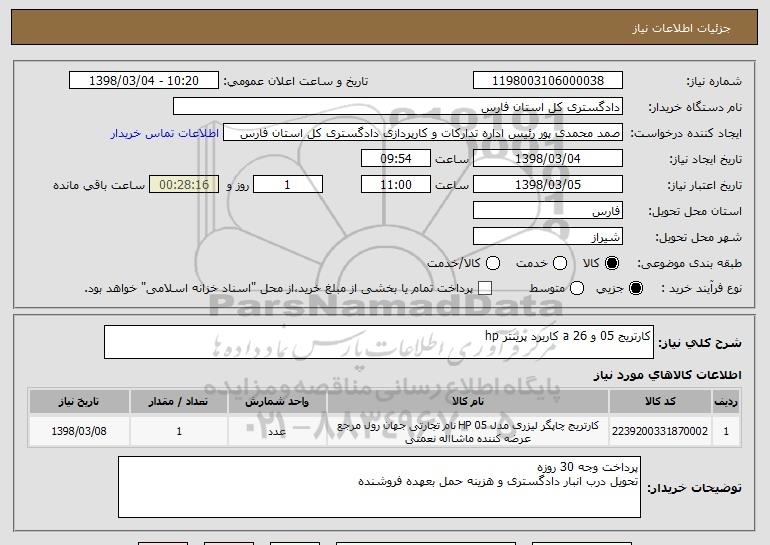This screenshot has width=770, height=545.
Task: Click the HP 05 cartridge product name cell
Action: 468,432
